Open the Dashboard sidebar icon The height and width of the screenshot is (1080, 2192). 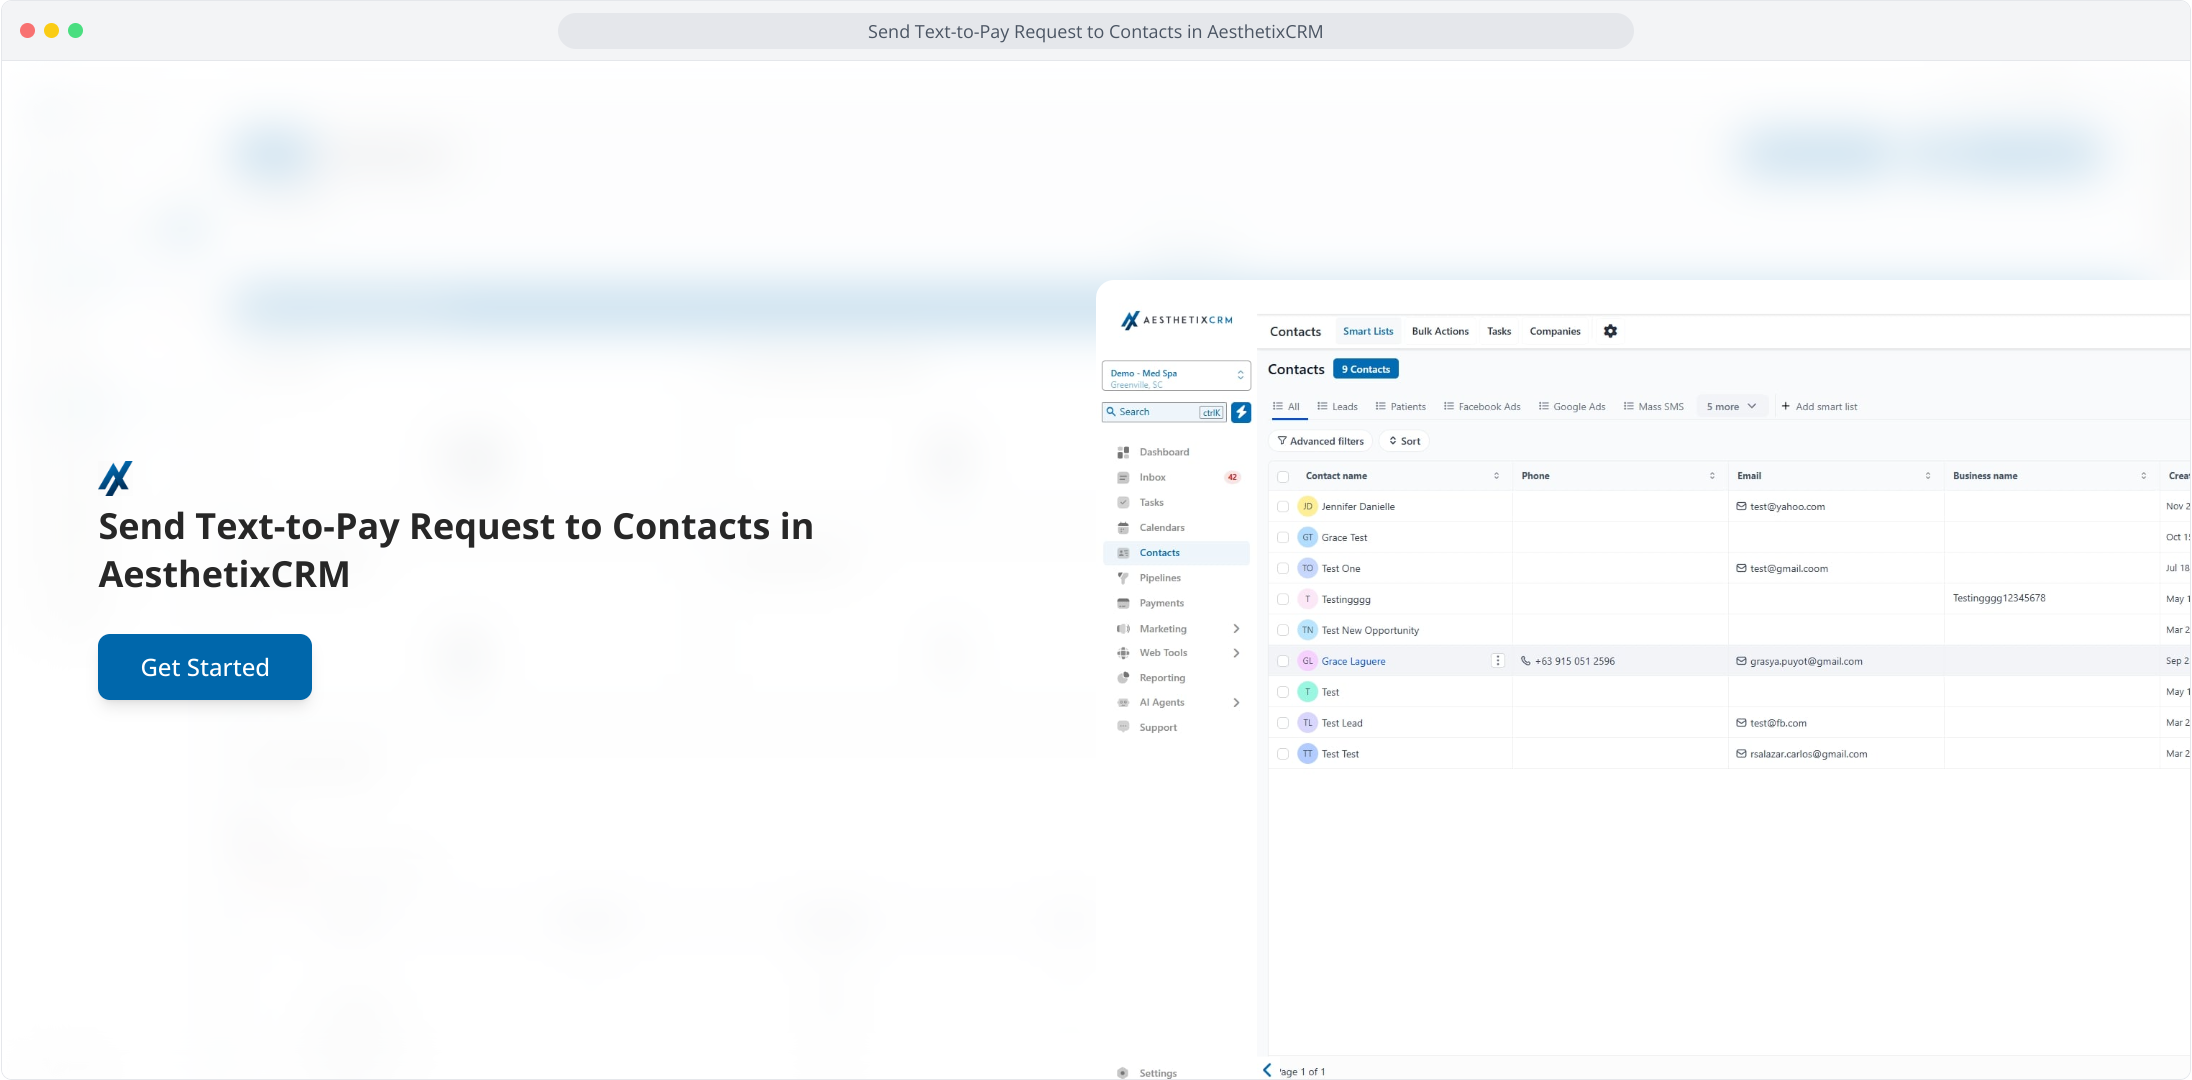pos(1123,452)
